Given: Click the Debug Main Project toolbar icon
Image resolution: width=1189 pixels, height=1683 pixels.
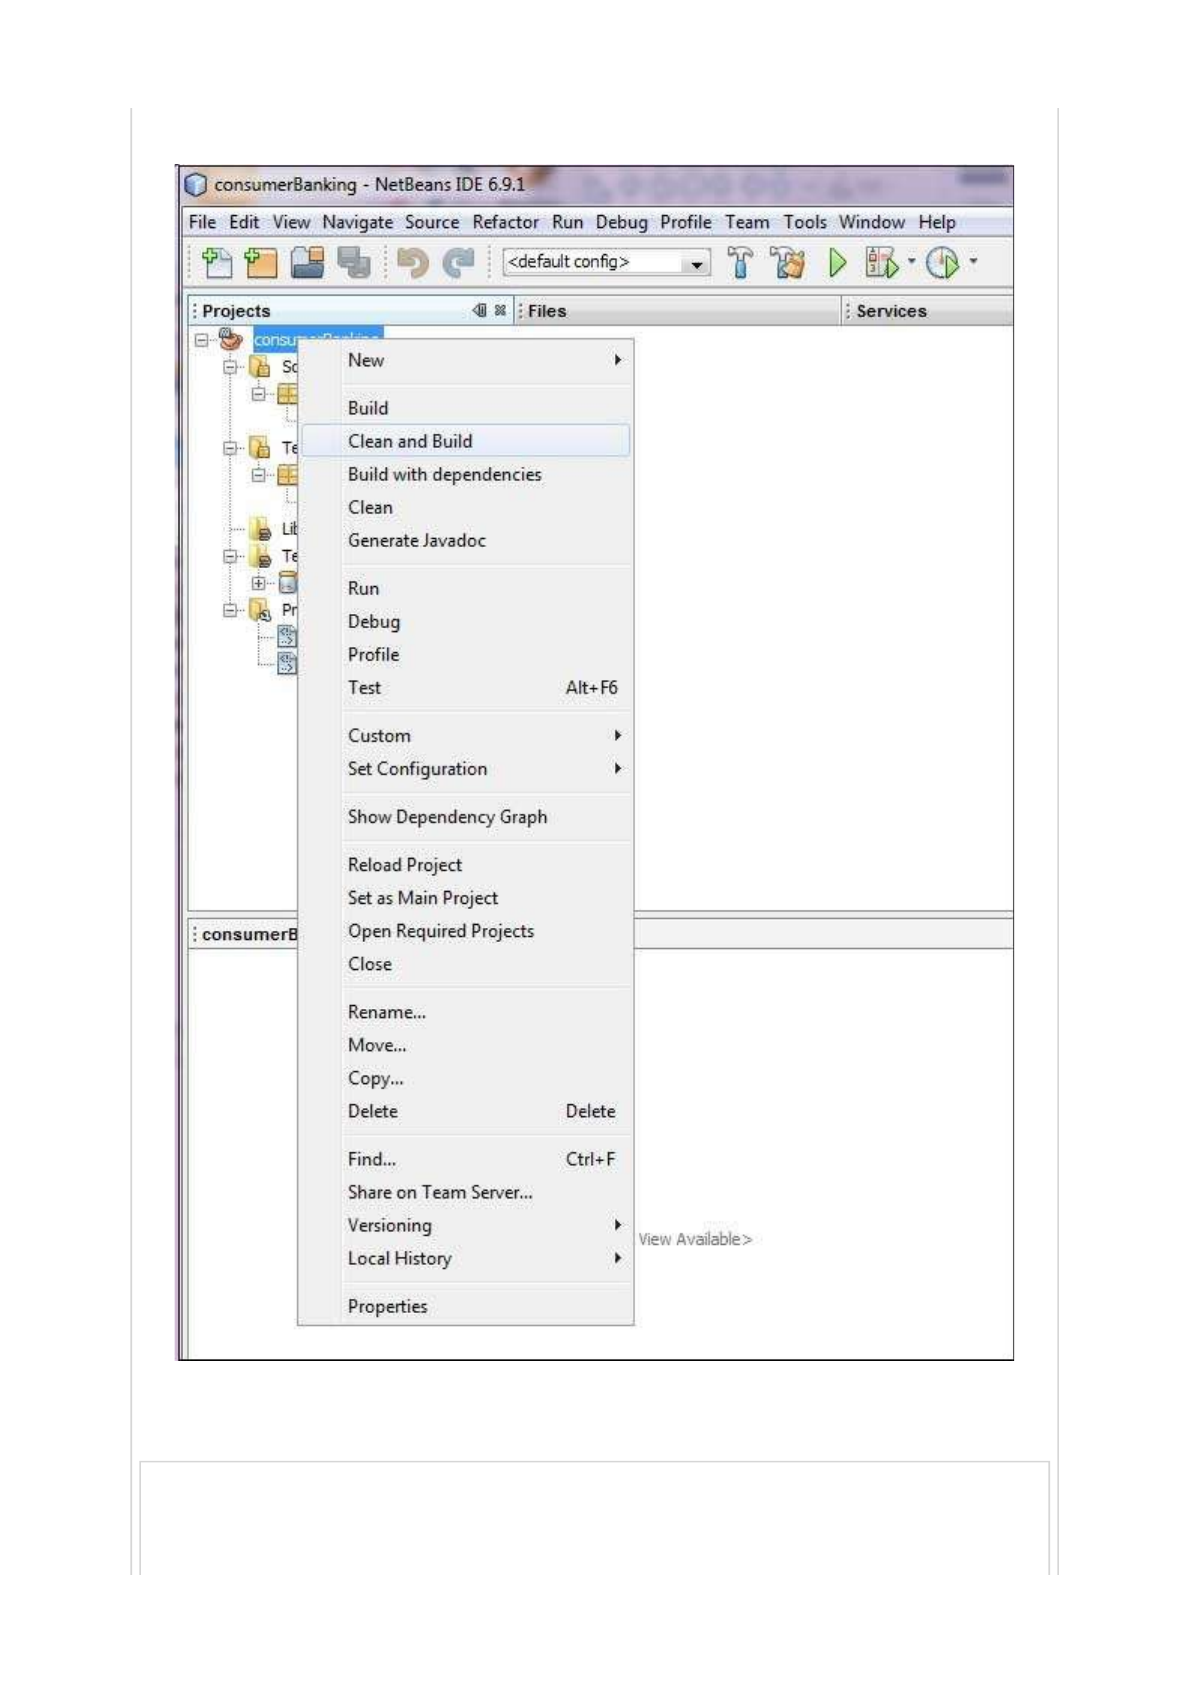Looking at the screenshot, I should (x=881, y=263).
